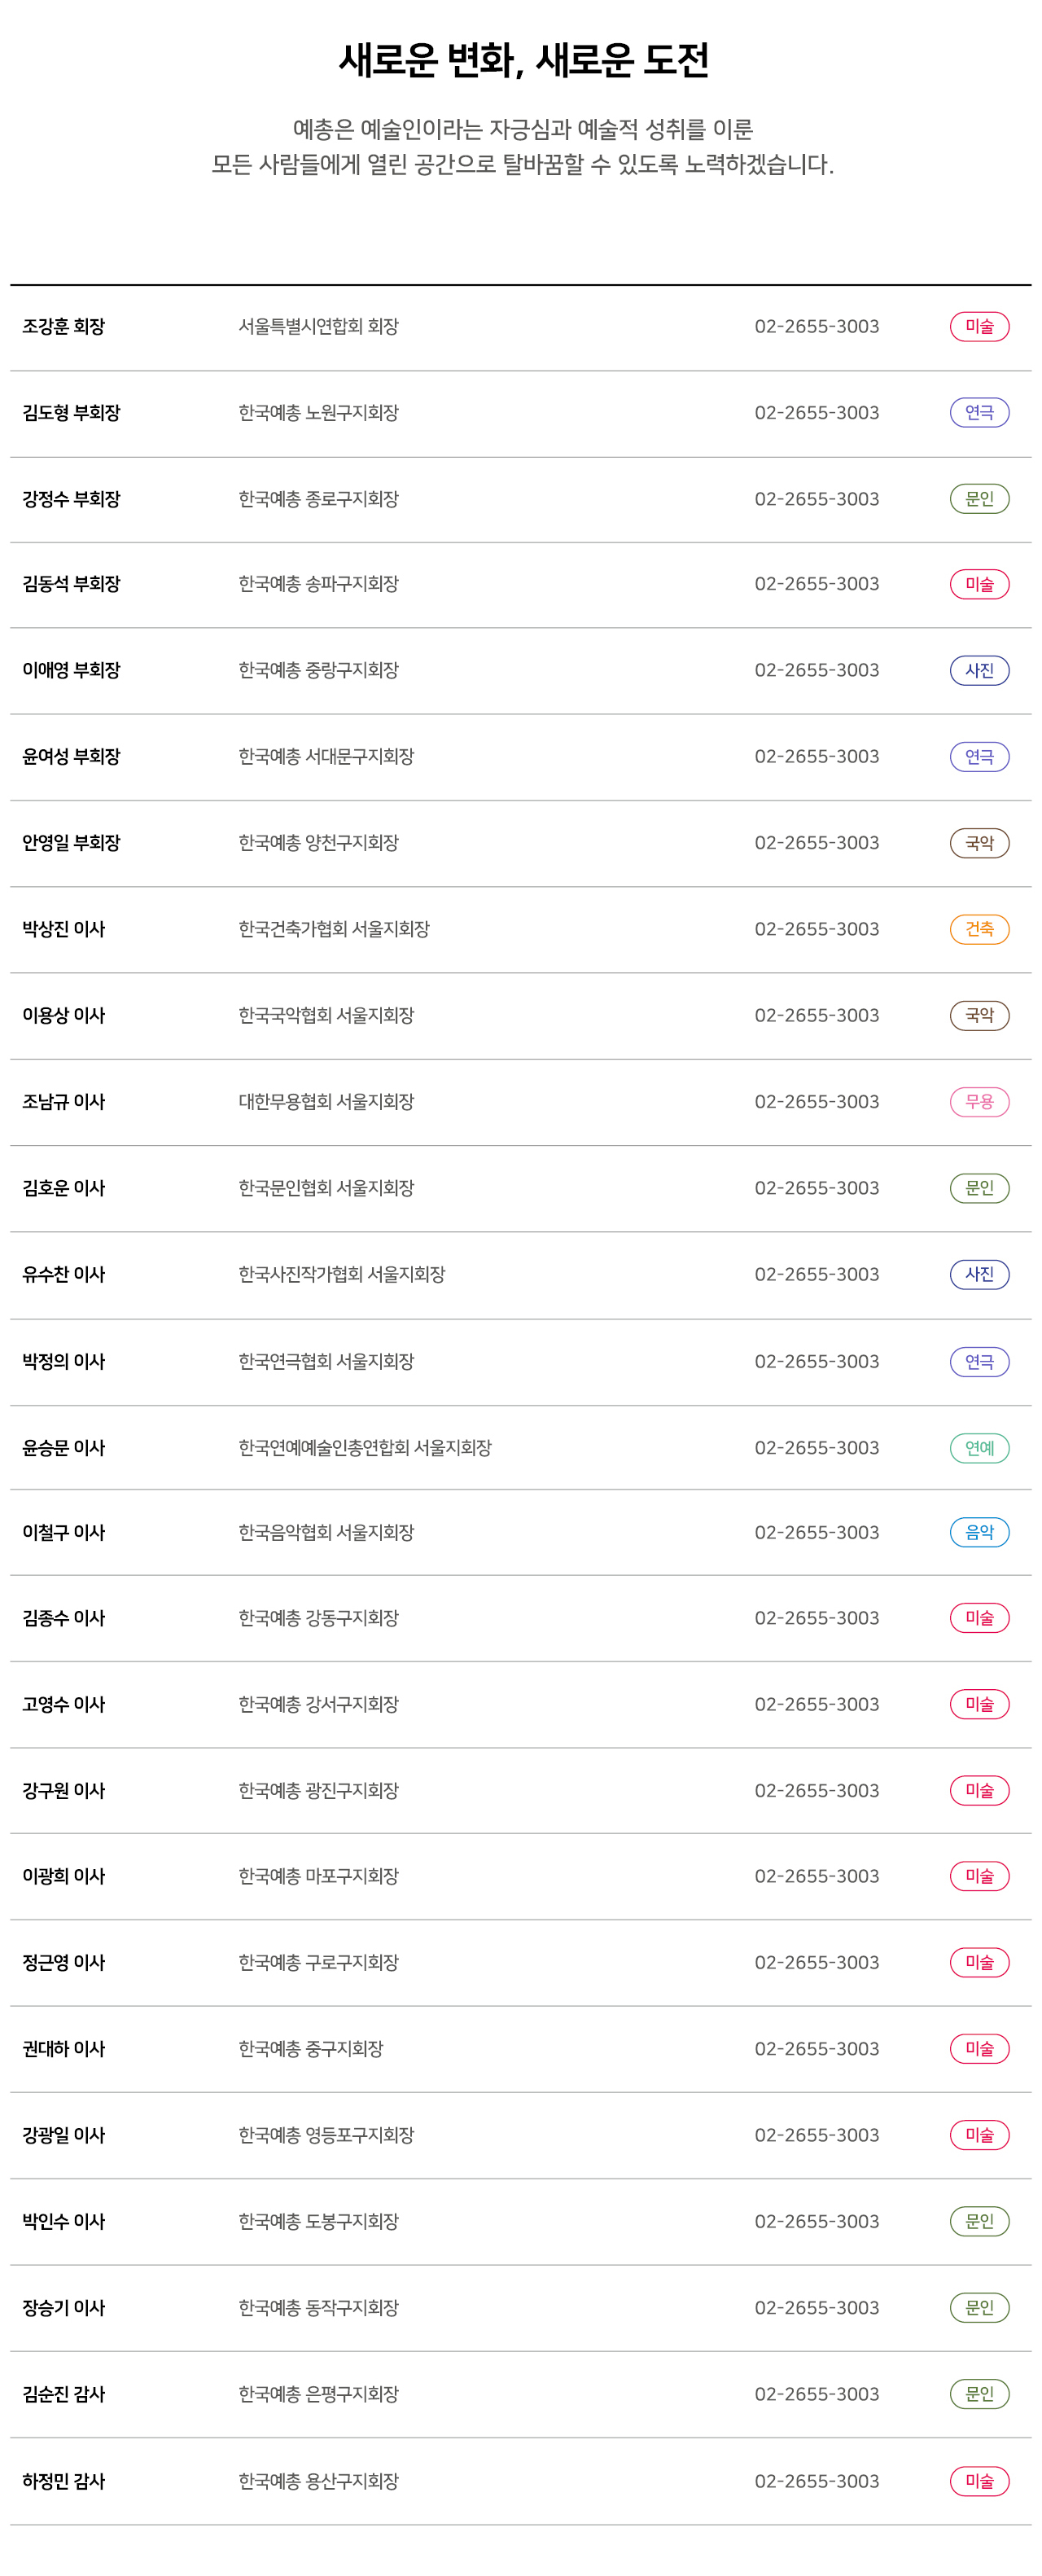Click the 국악 badge in 안영일 부회장's row
Screen dimensions: 1042x2576
point(978,844)
